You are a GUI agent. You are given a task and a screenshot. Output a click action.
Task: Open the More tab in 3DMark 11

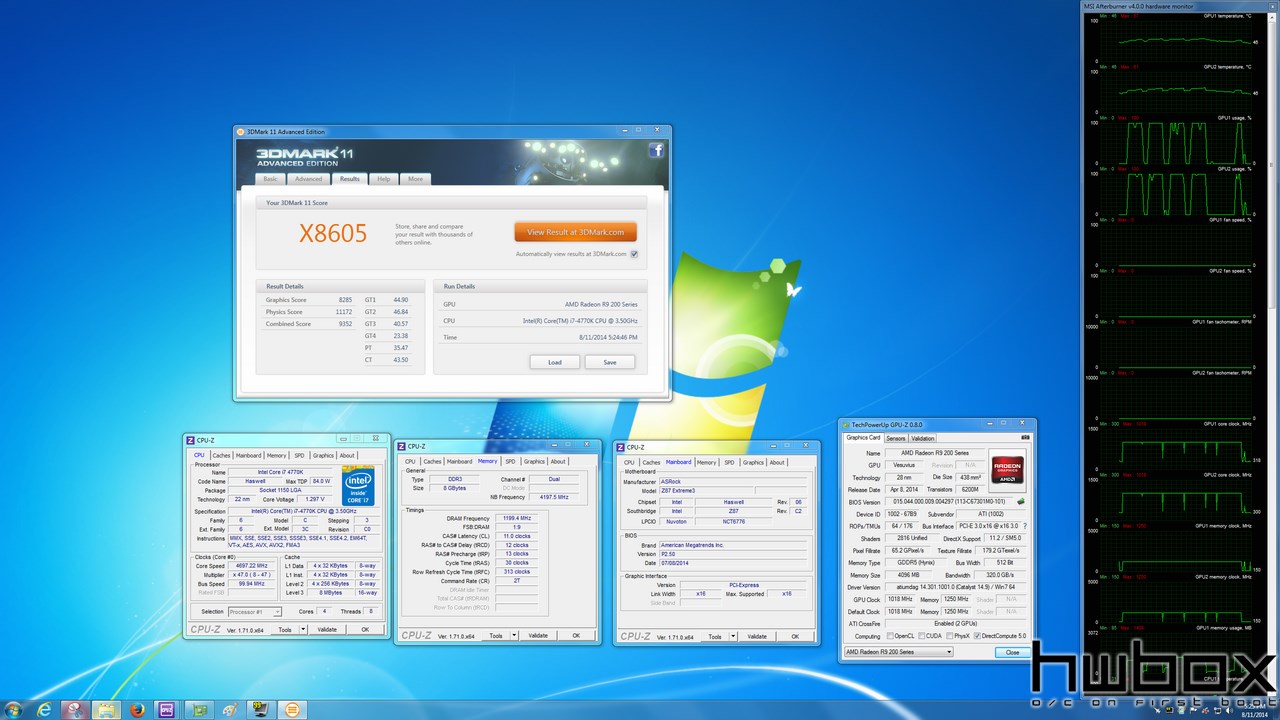[x=415, y=179]
